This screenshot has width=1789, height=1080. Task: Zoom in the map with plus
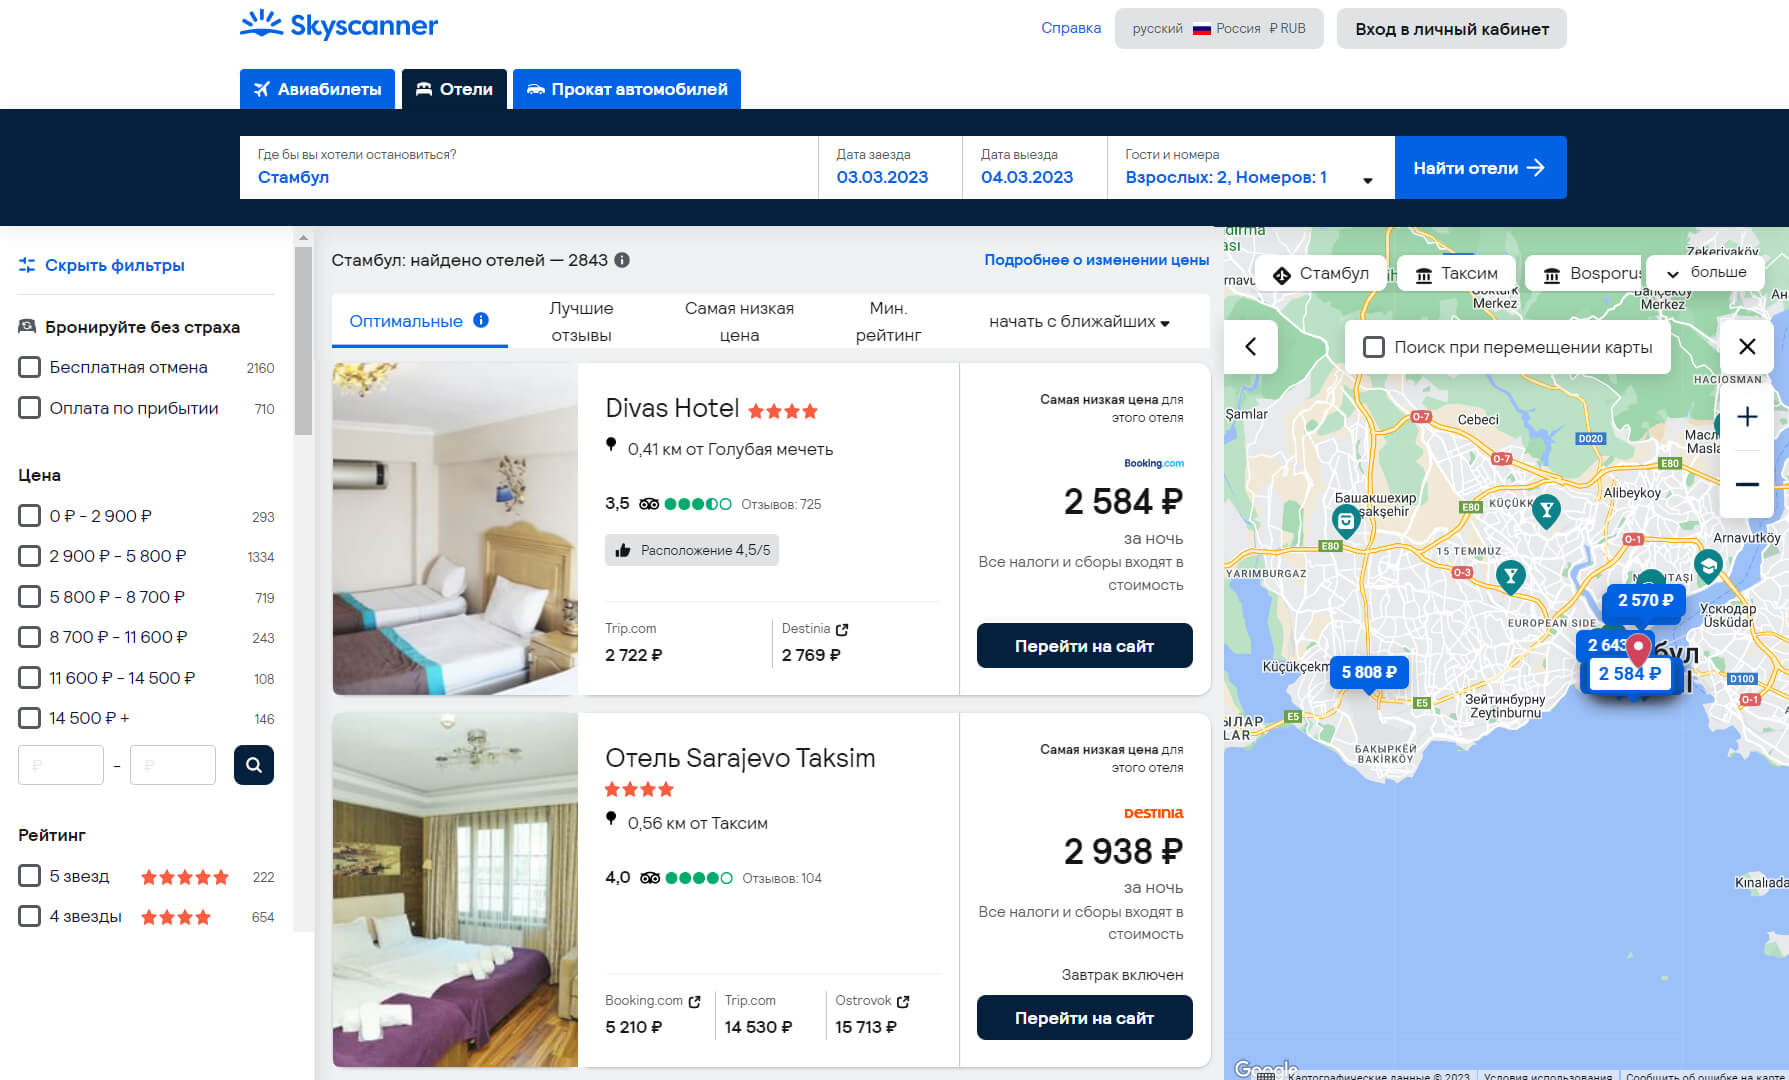coord(1747,416)
